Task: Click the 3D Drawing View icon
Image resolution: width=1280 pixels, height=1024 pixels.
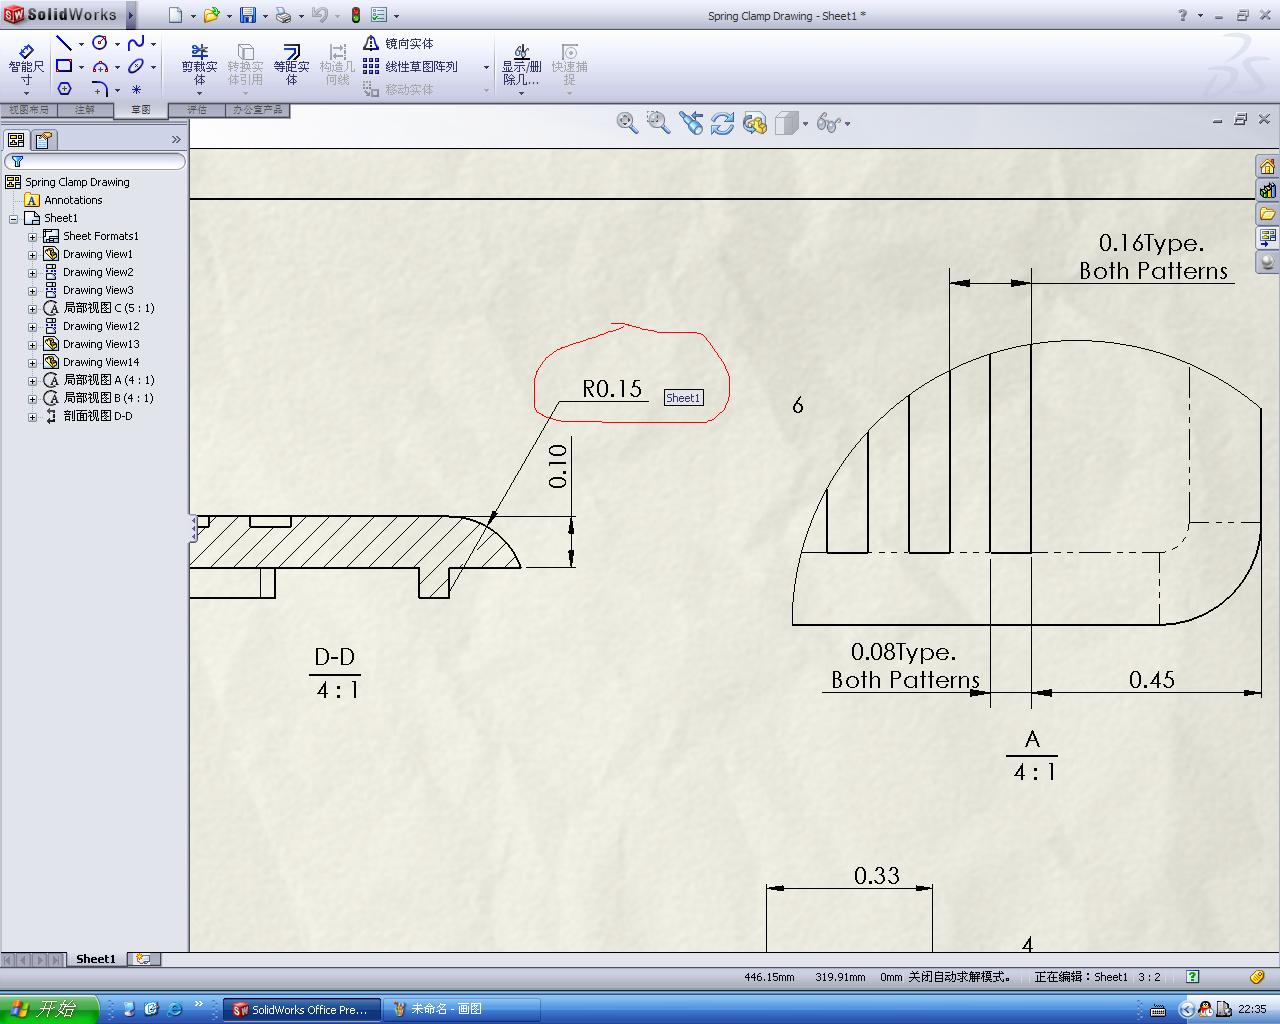Action: pos(755,123)
